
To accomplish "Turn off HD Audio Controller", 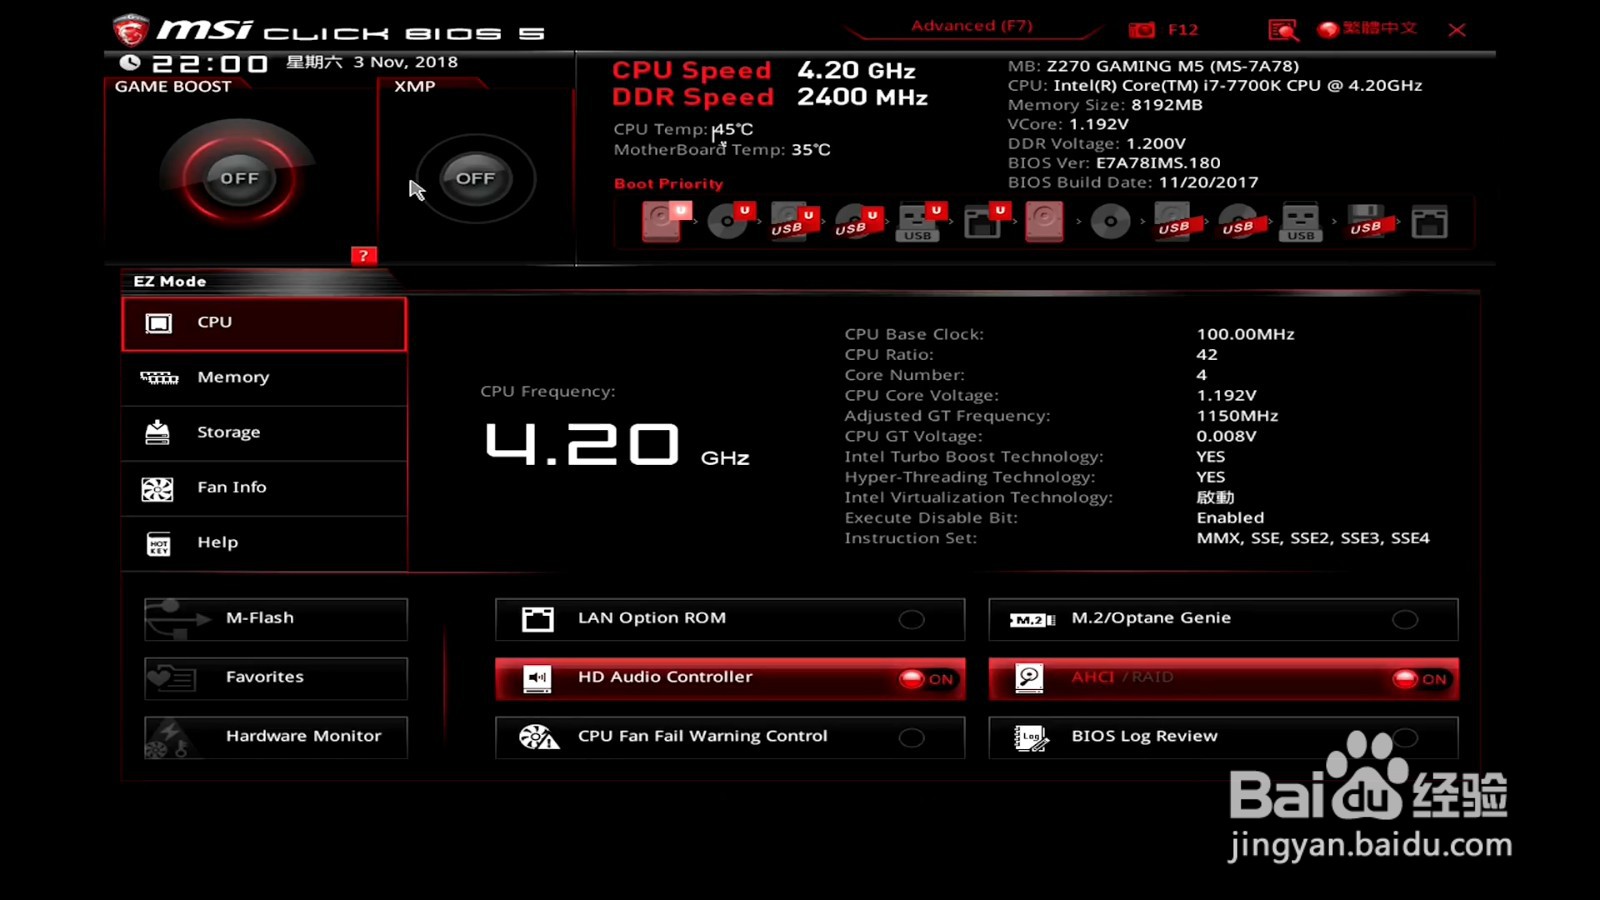I will tap(730, 678).
